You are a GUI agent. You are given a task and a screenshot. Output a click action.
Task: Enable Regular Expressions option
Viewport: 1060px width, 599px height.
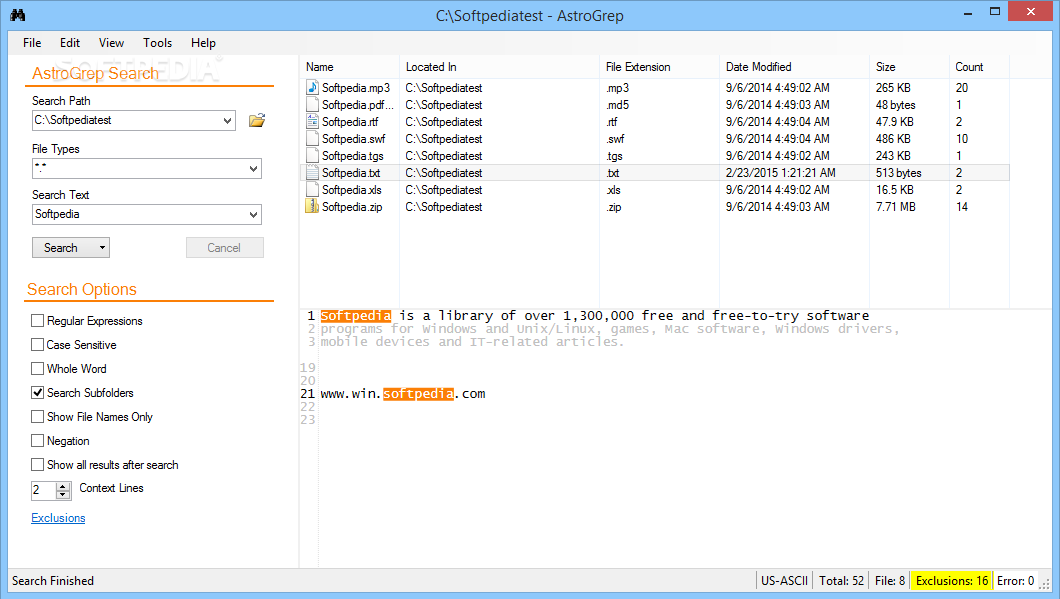(38, 320)
